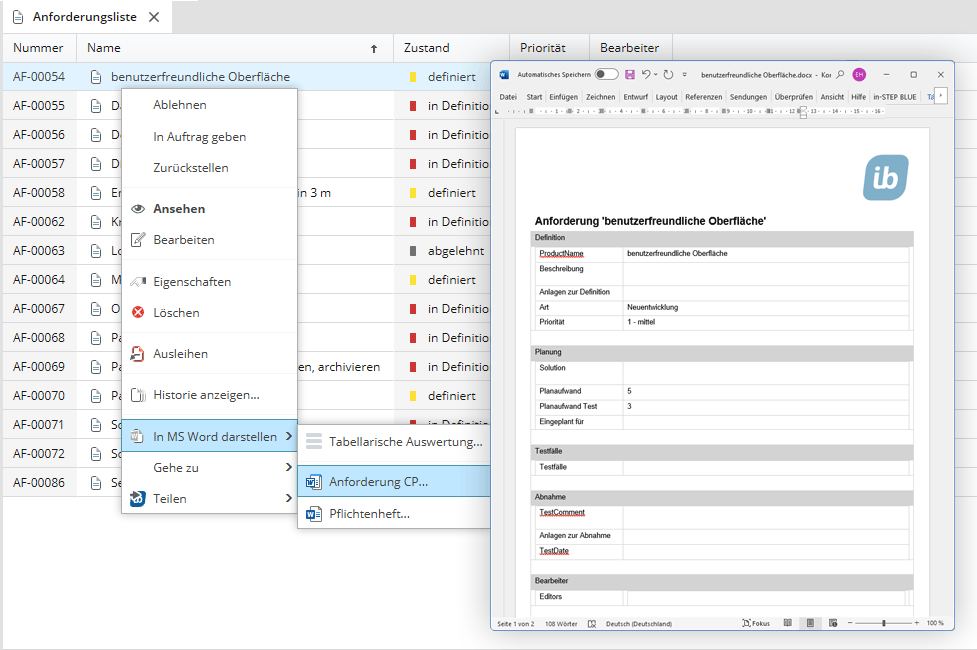Viewport: 977px width, 650px height.
Task: Expand the Teilen submenu
Action: (x=209, y=498)
